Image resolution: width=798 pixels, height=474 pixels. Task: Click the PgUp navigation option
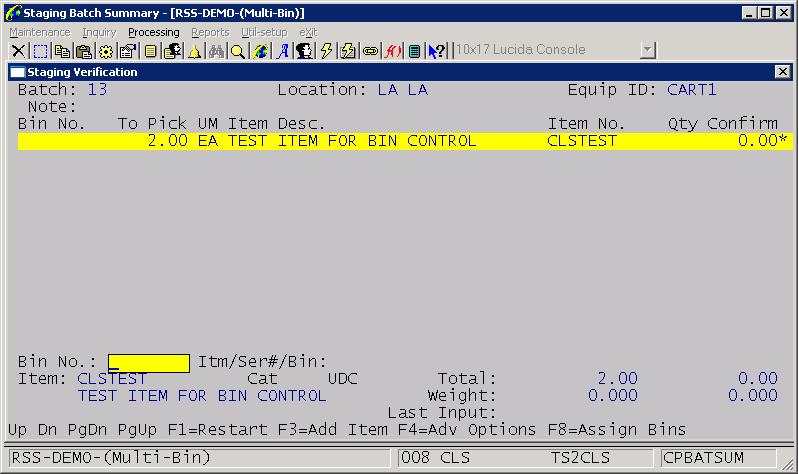137,430
